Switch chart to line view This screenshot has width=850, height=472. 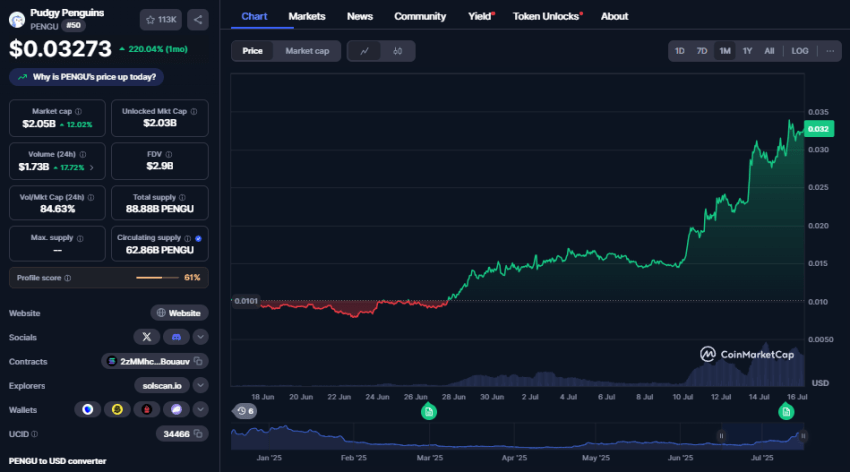click(x=364, y=51)
